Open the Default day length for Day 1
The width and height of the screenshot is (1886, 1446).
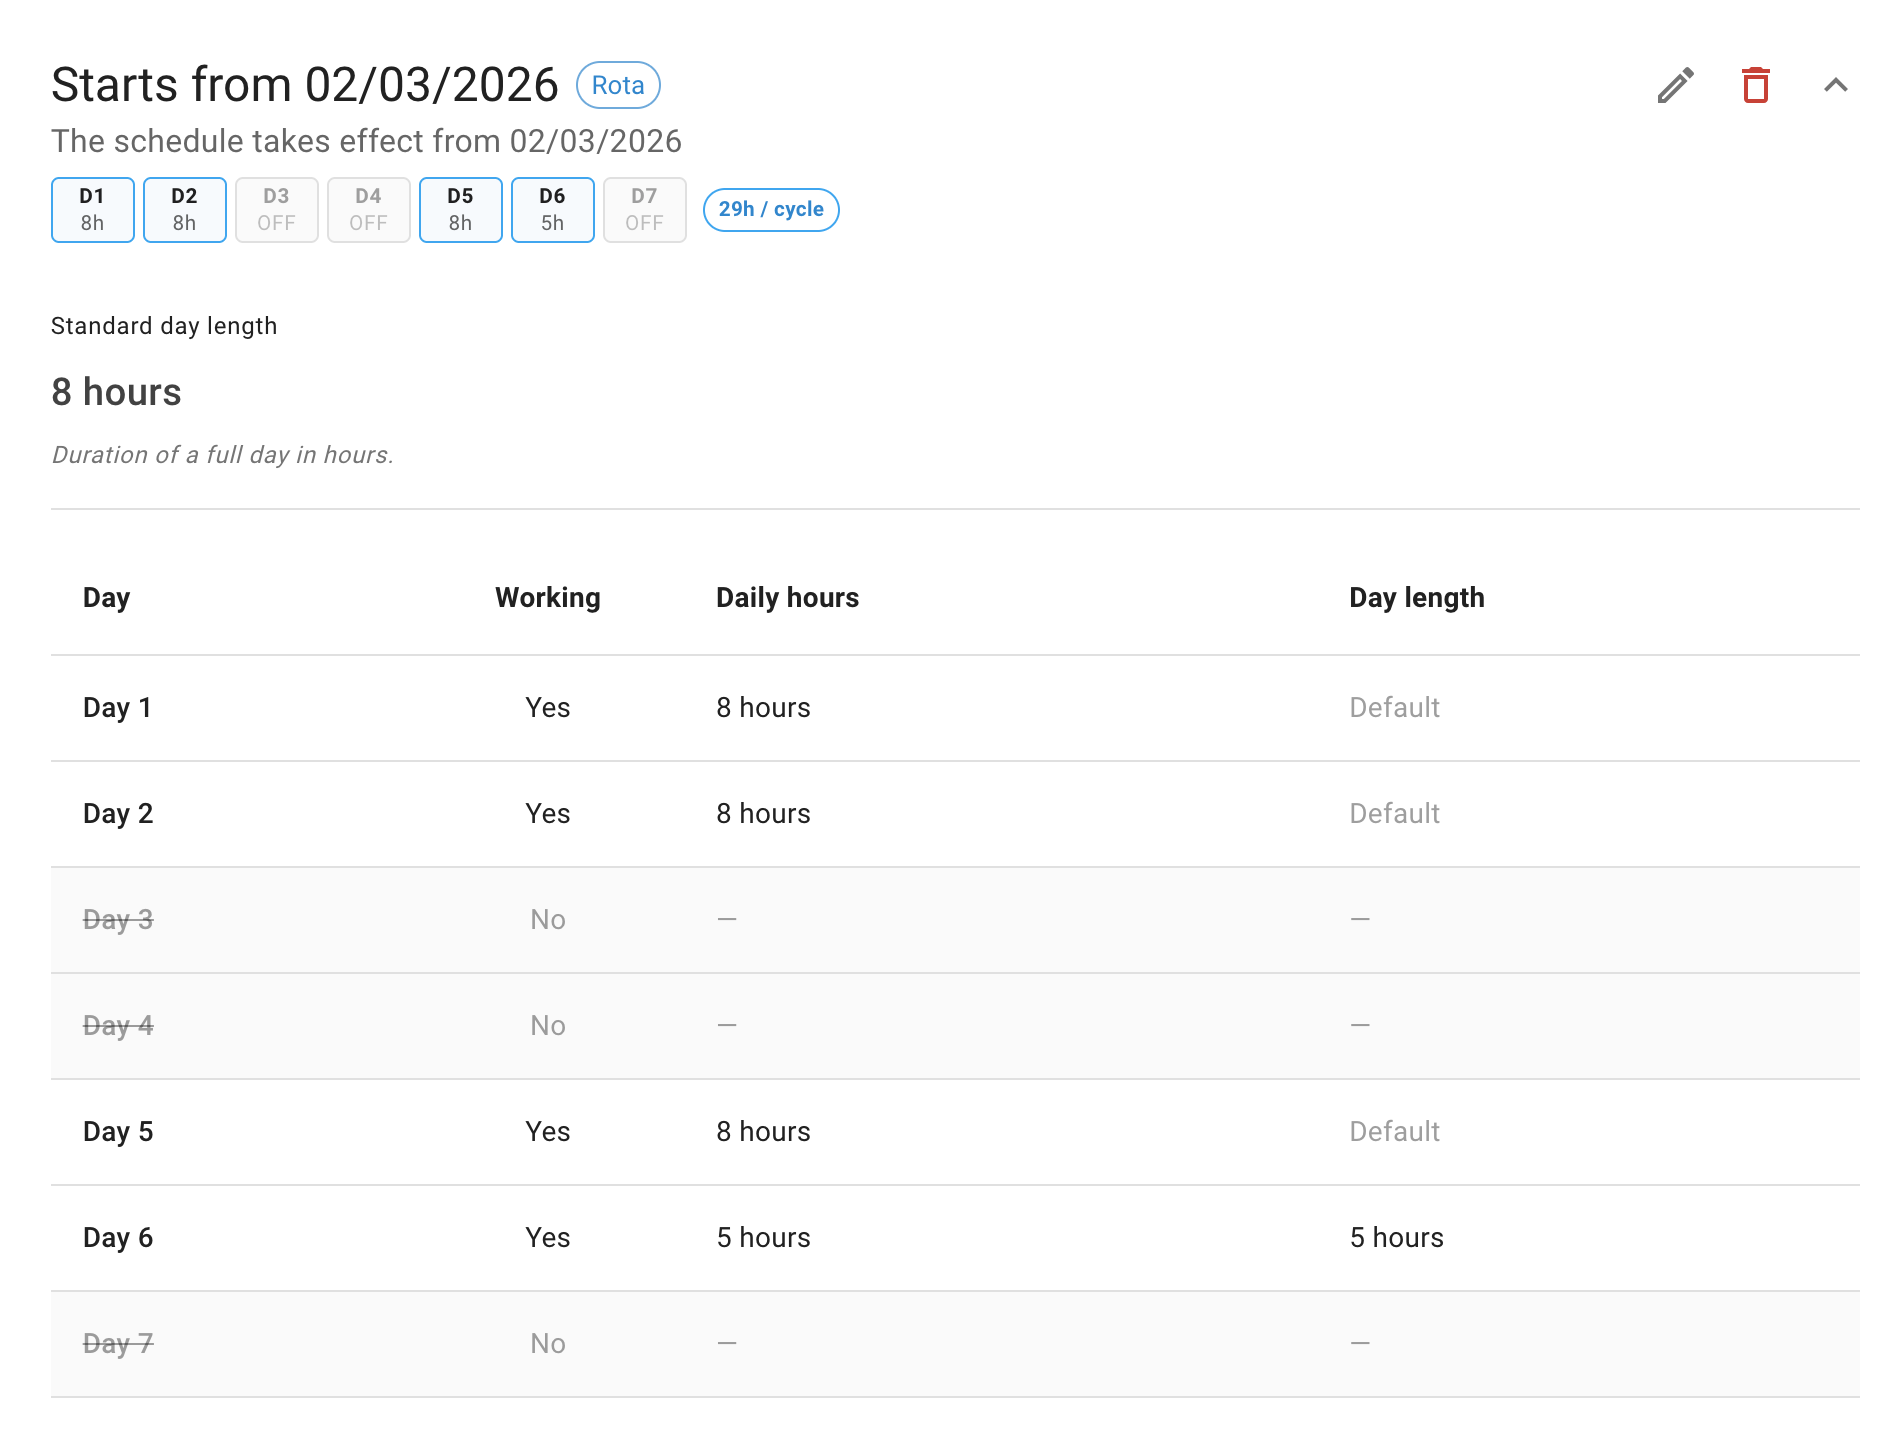1394,707
